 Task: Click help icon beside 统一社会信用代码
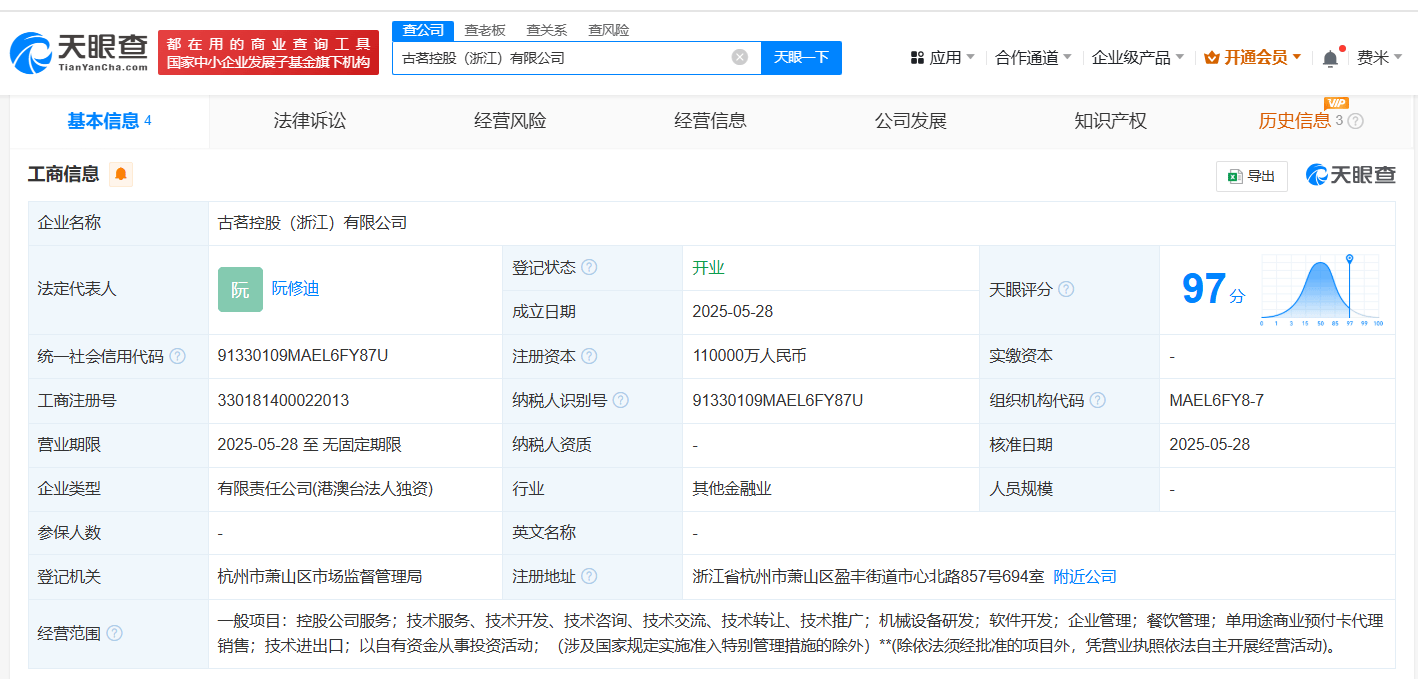coord(177,356)
